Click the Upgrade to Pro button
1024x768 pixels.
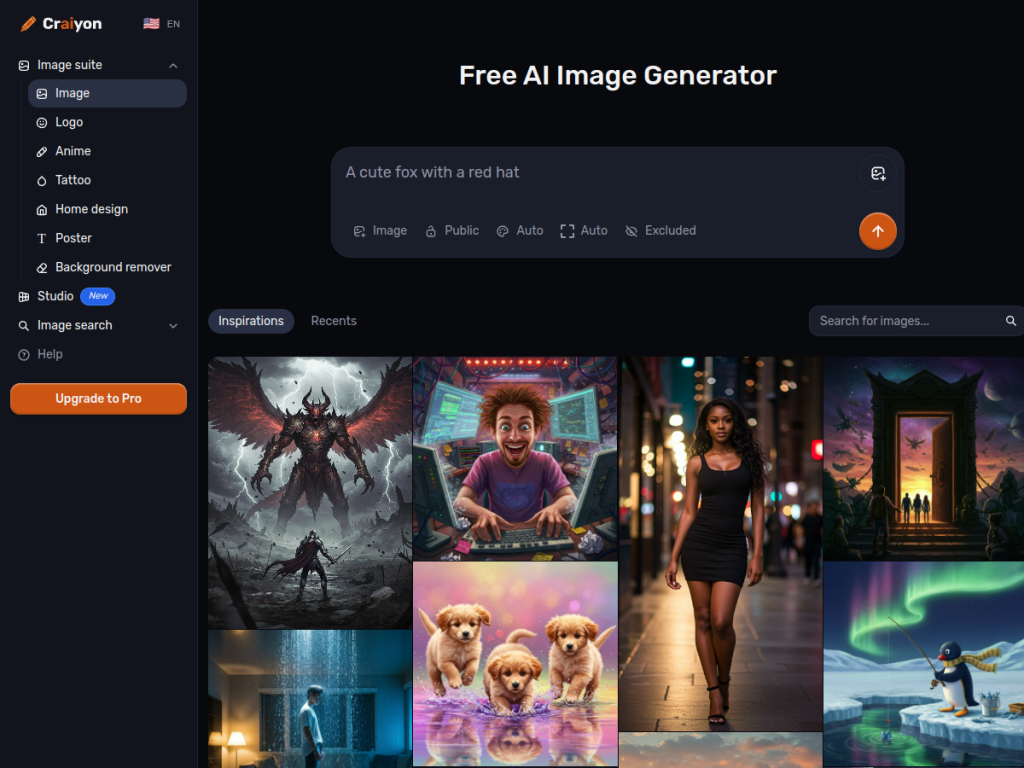pyautogui.click(x=98, y=399)
